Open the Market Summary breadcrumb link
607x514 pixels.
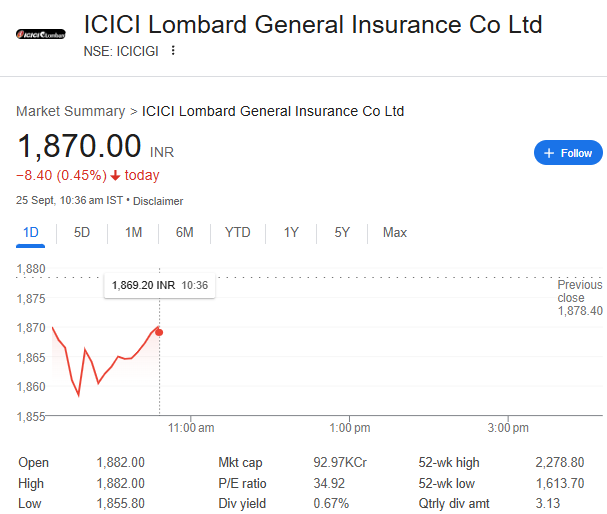pos(70,111)
